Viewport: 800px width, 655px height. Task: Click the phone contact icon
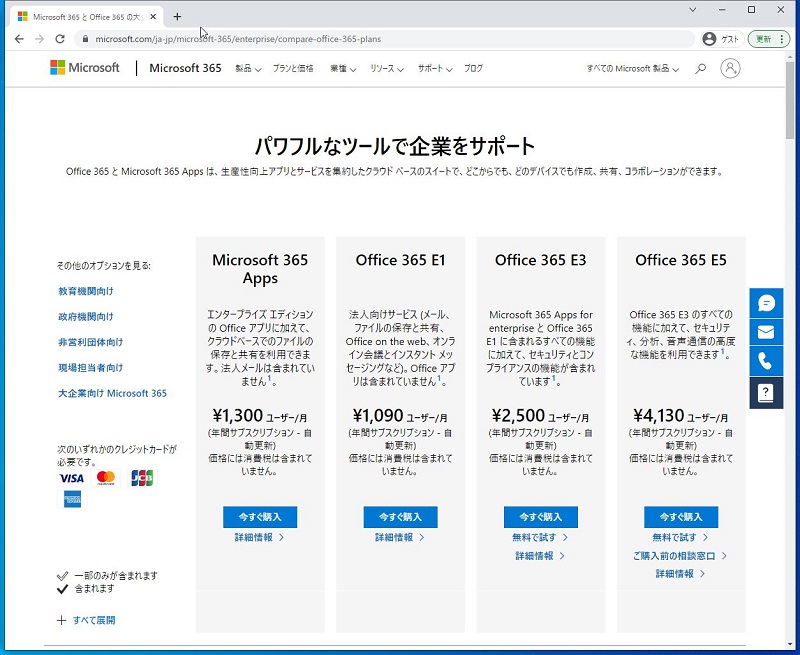pos(766,362)
